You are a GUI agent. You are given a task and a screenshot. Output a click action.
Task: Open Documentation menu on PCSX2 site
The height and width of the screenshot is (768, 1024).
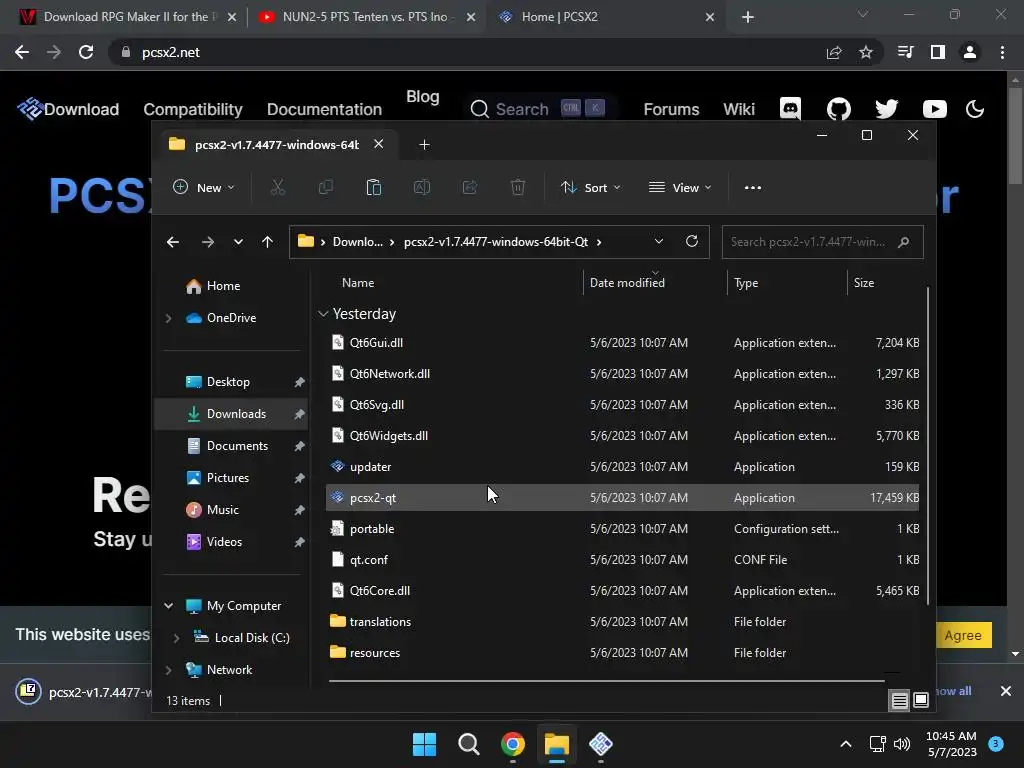[x=324, y=109]
